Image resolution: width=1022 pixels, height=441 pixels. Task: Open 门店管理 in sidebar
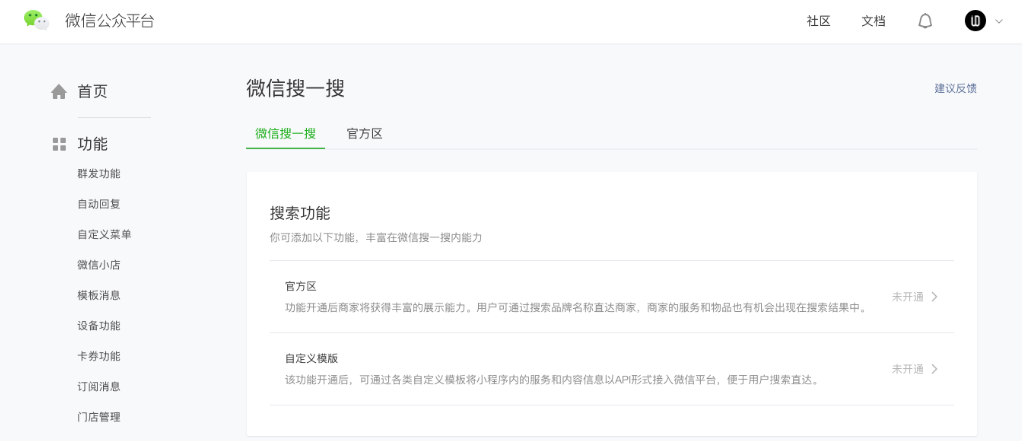[99, 417]
